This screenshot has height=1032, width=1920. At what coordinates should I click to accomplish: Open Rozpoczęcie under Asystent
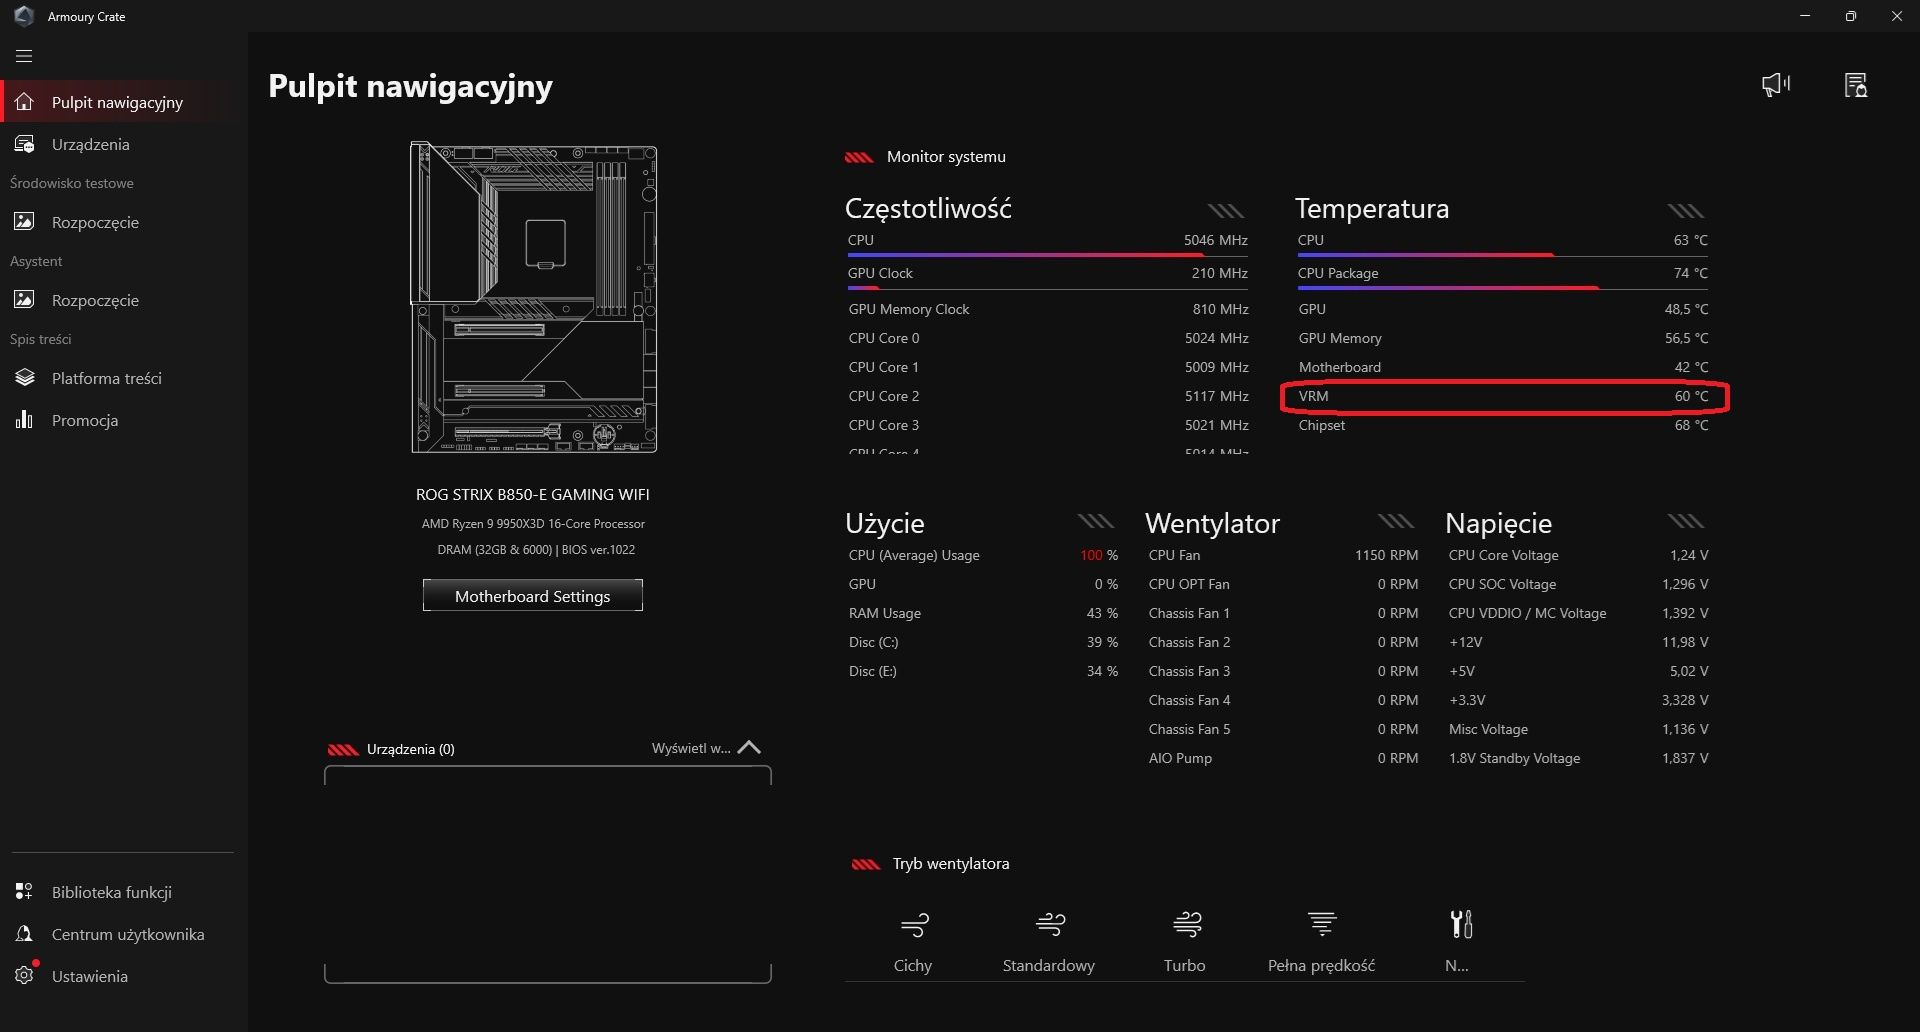[124, 300]
